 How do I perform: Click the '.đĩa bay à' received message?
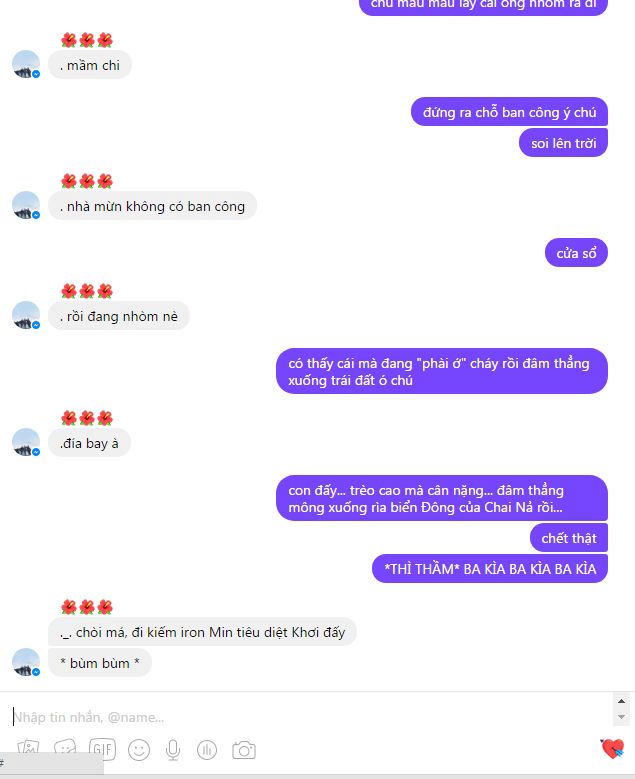pos(89,443)
